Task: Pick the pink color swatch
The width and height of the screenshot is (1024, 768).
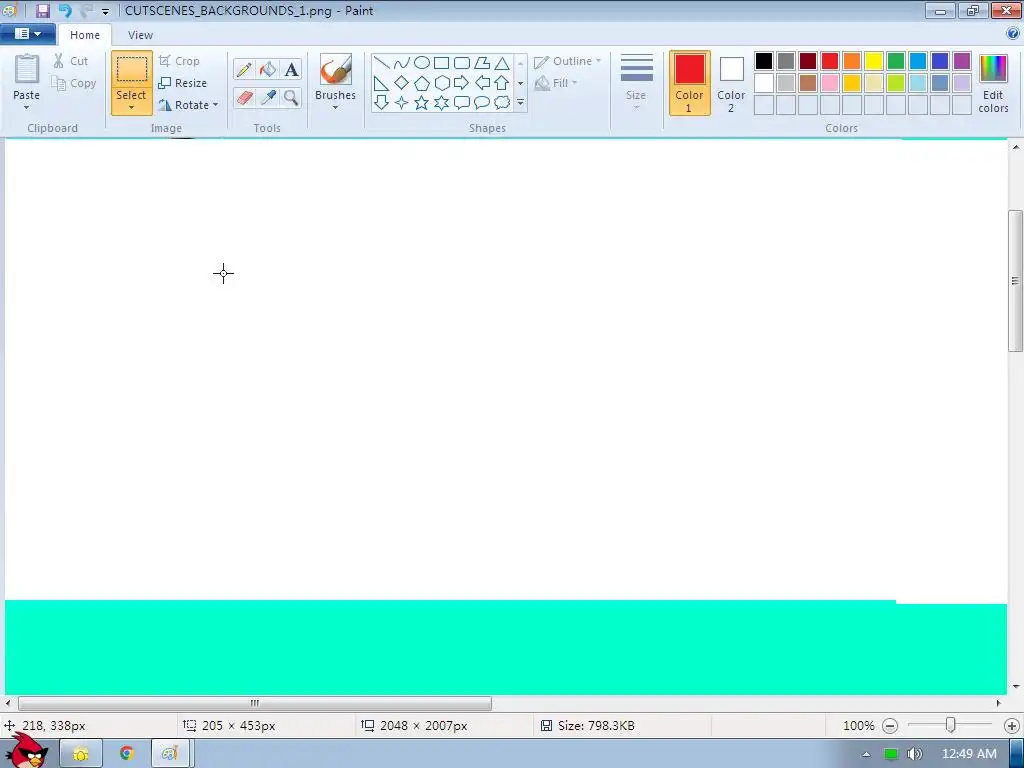Action: [830, 83]
